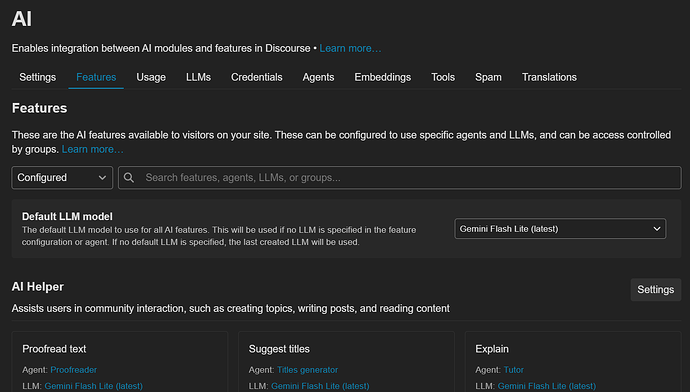
Task: Open the Tutor agent link
Action: pyautogui.click(x=514, y=370)
